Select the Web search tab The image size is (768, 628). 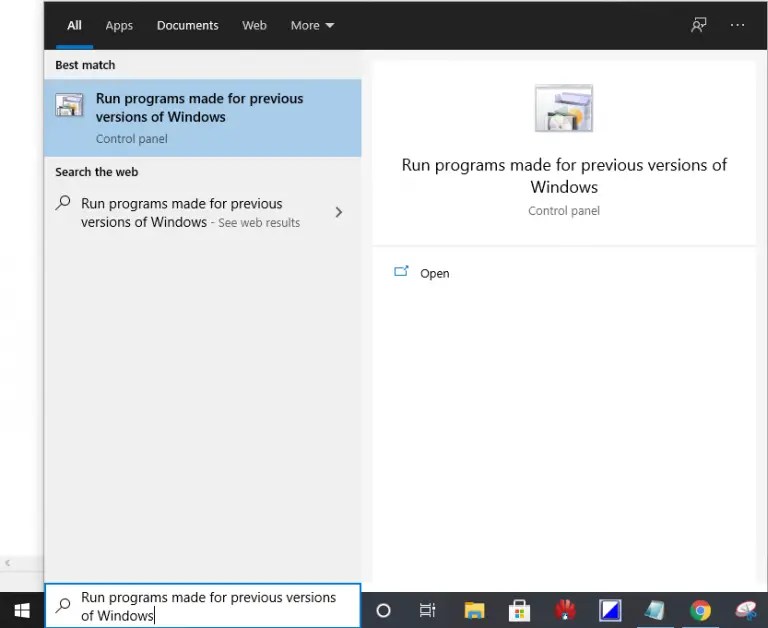[254, 25]
